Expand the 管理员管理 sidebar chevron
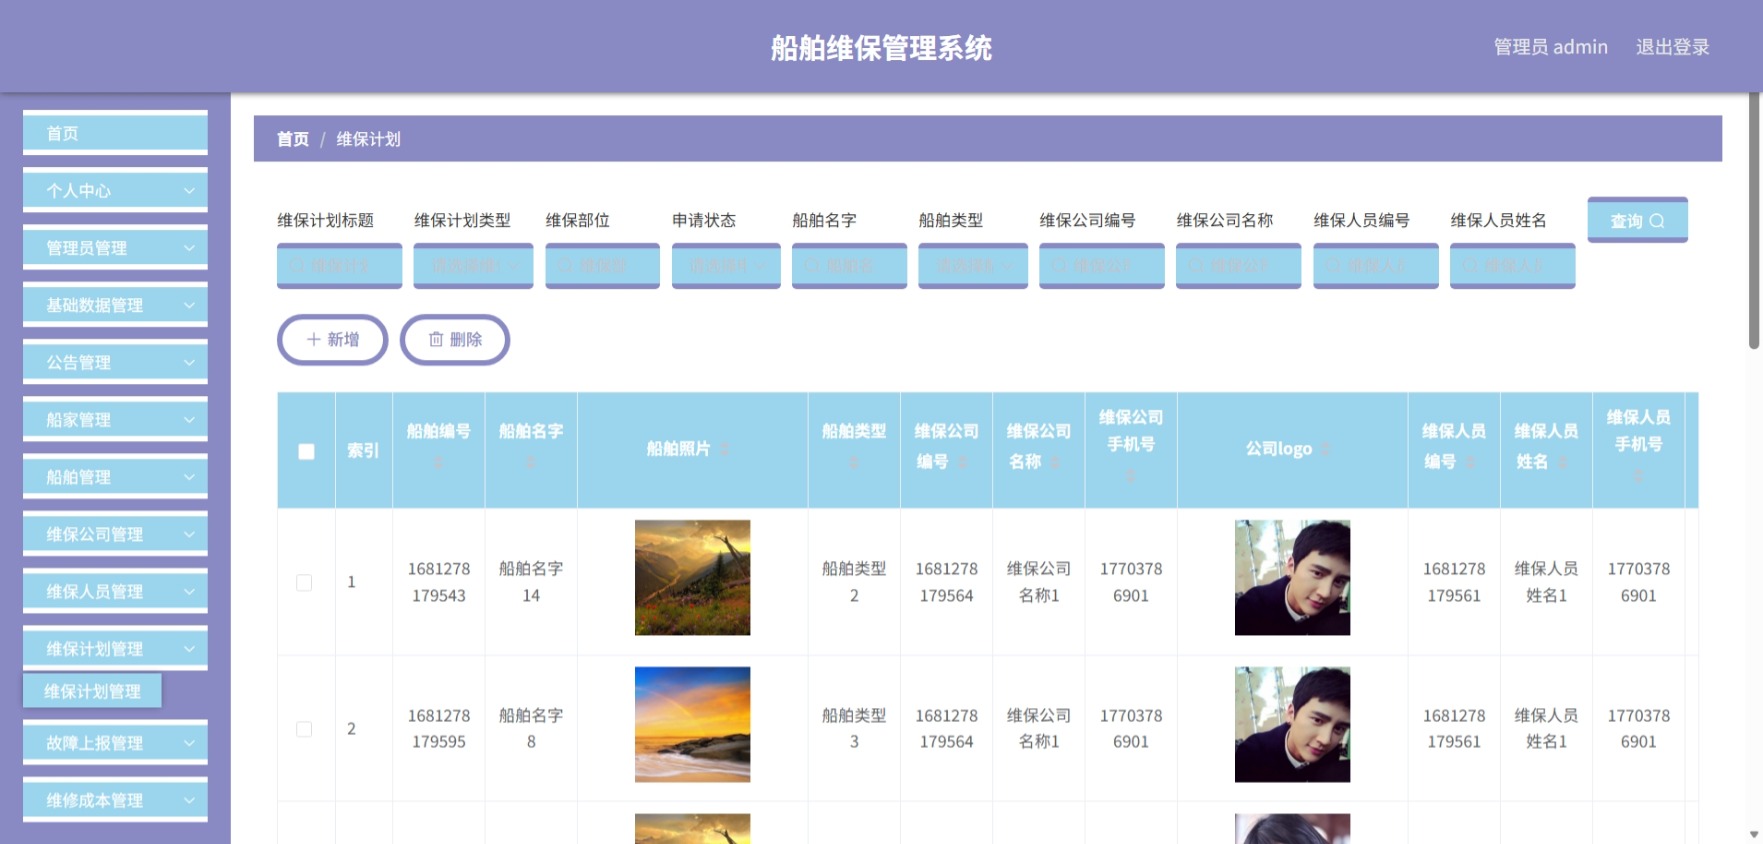The width and height of the screenshot is (1763, 844). tap(189, 247)
